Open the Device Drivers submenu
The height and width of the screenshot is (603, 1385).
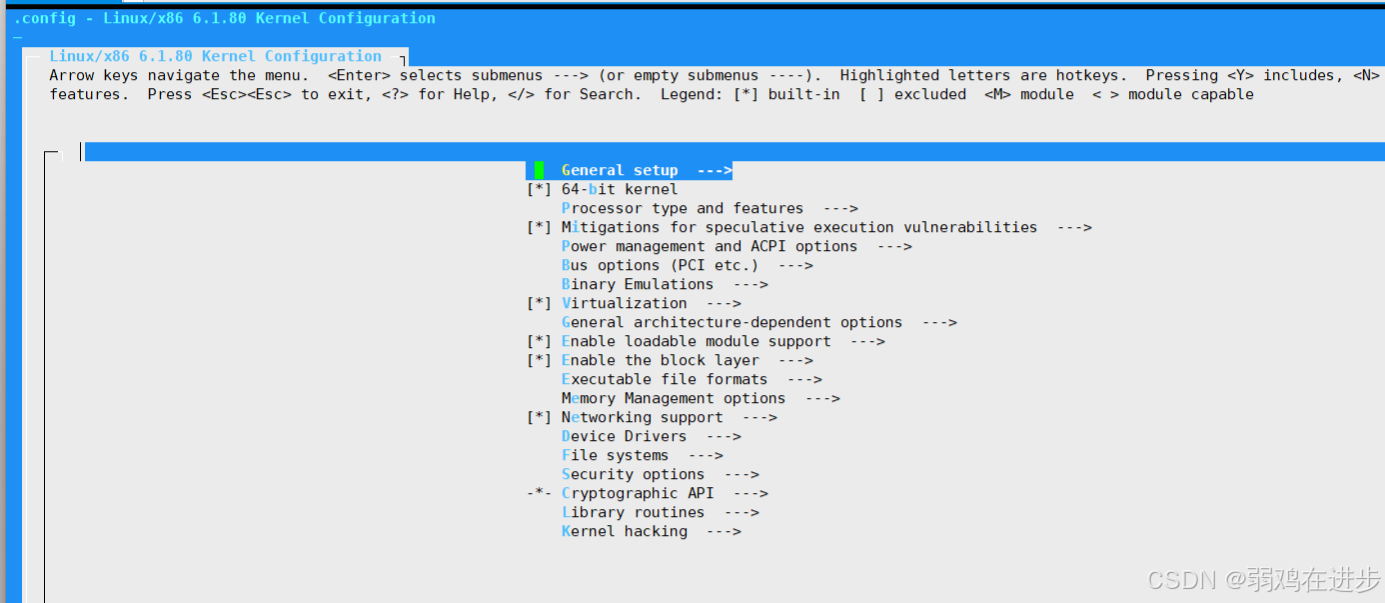(652, 436)
